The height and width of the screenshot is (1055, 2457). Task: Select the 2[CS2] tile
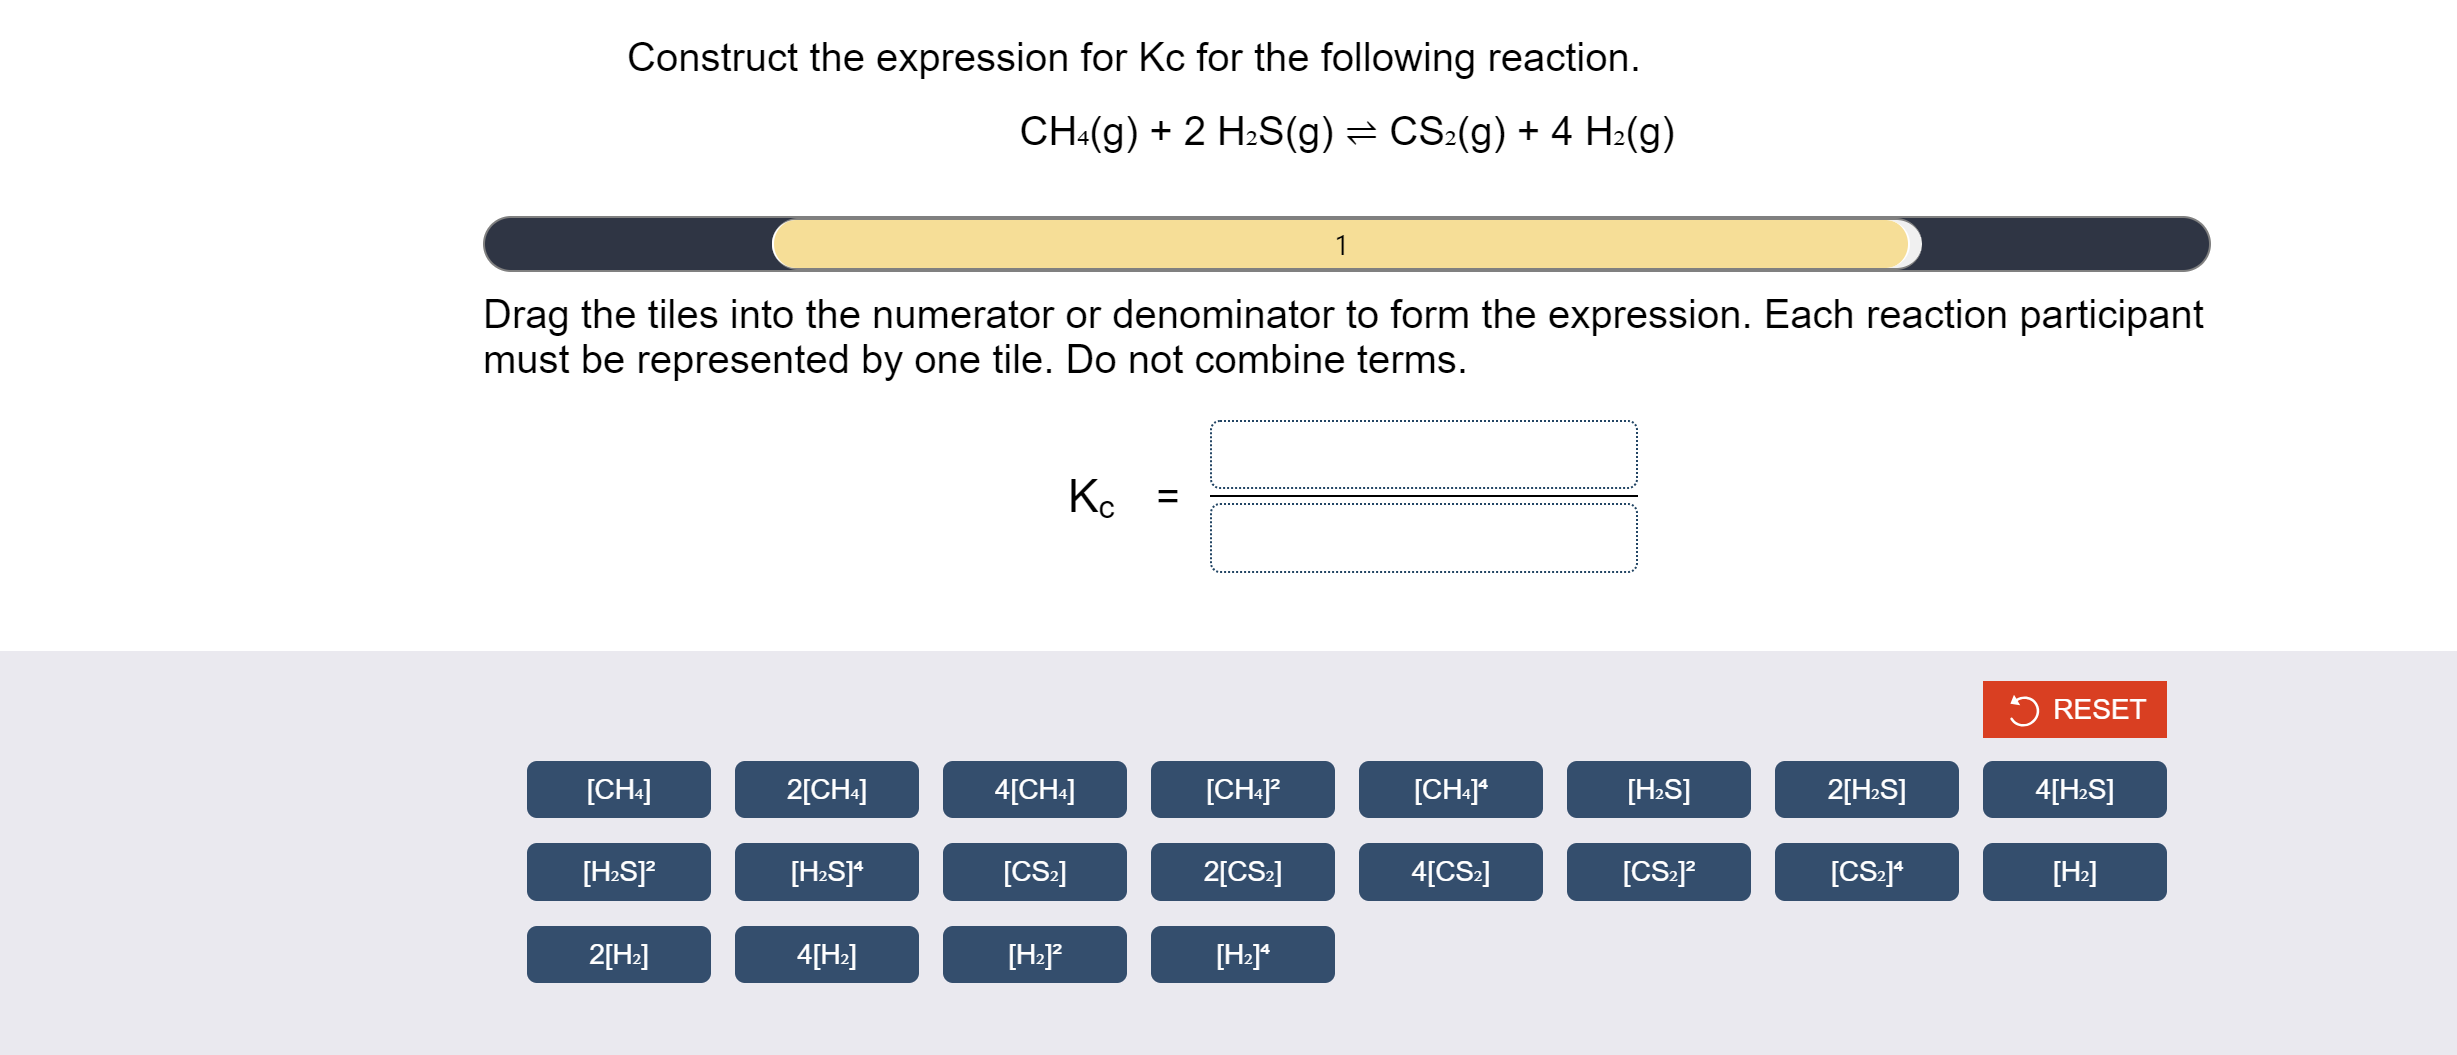(1242, 872)
